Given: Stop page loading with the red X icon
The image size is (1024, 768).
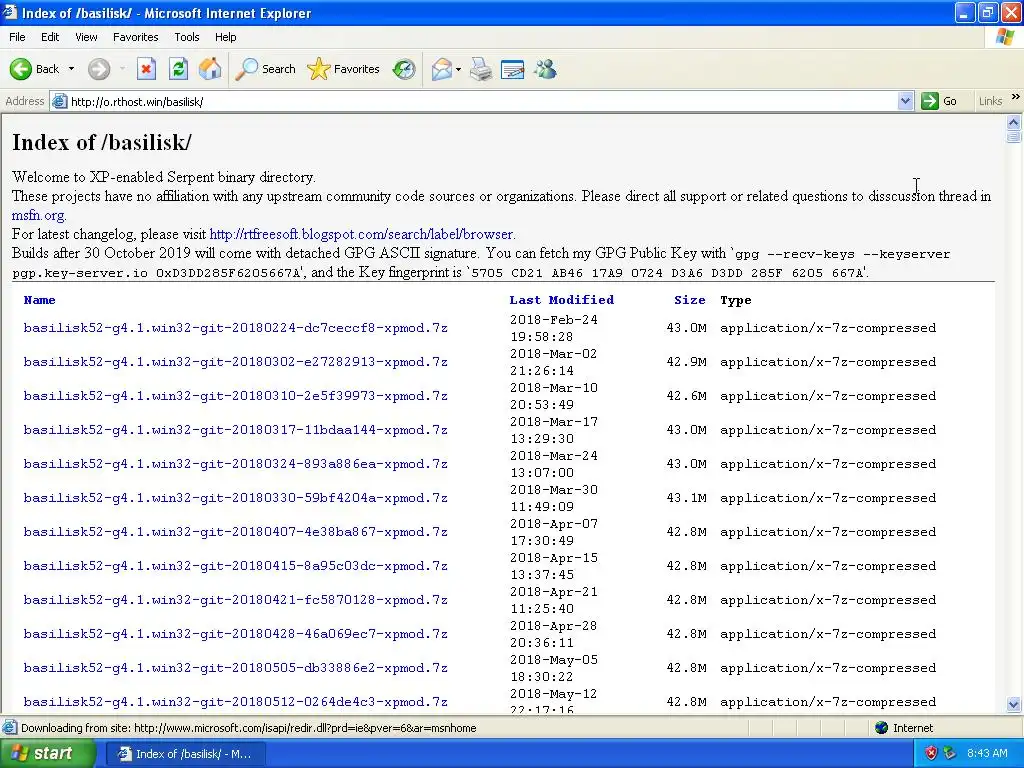Looking at the screenshot, I should tap(146, 69).
